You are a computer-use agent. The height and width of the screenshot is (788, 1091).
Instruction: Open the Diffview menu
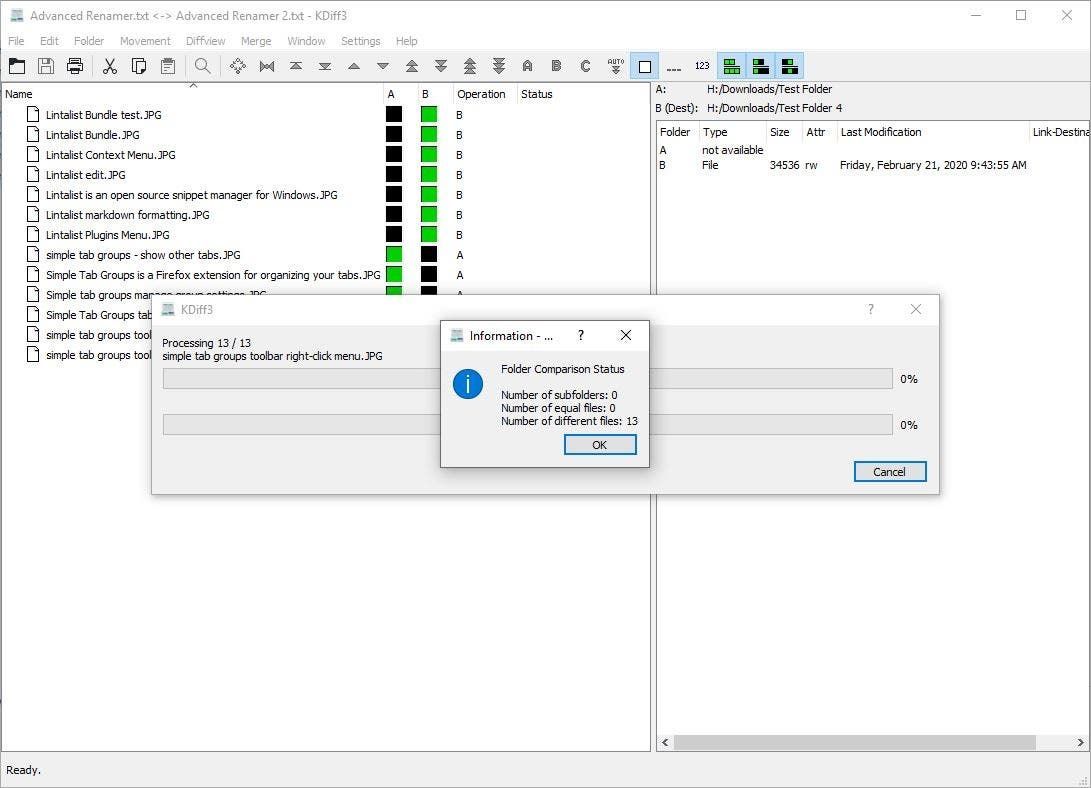[205, 41]
